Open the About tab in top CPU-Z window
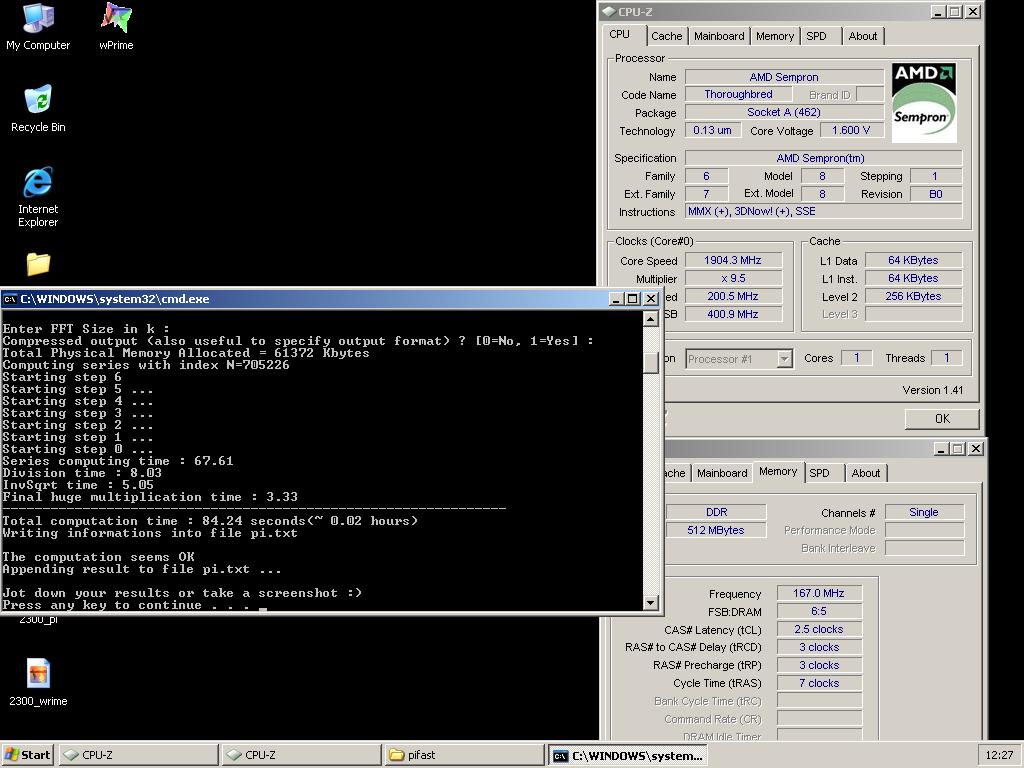Image resolution: width=1024 pixels, height=768 pixels. point(863,36)
